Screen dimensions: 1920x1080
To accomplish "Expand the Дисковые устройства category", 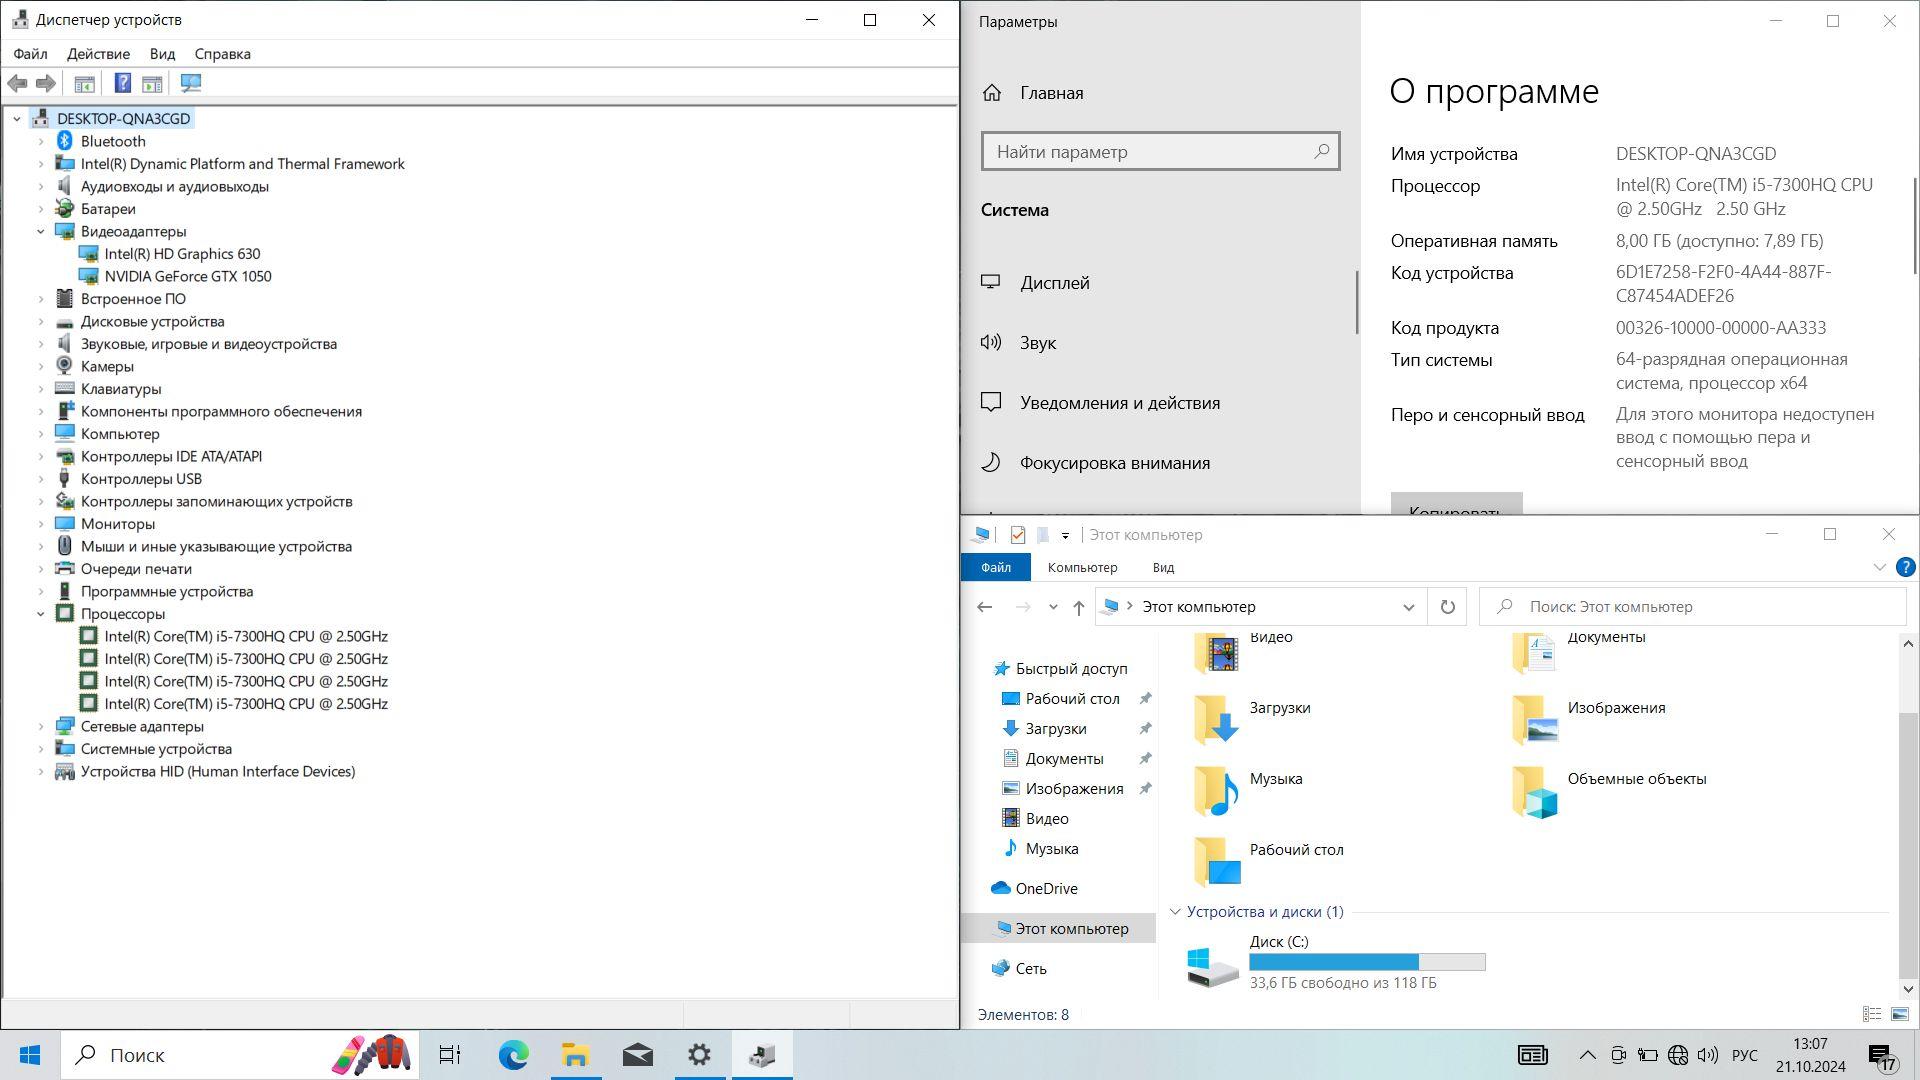I will coord(41,322).
